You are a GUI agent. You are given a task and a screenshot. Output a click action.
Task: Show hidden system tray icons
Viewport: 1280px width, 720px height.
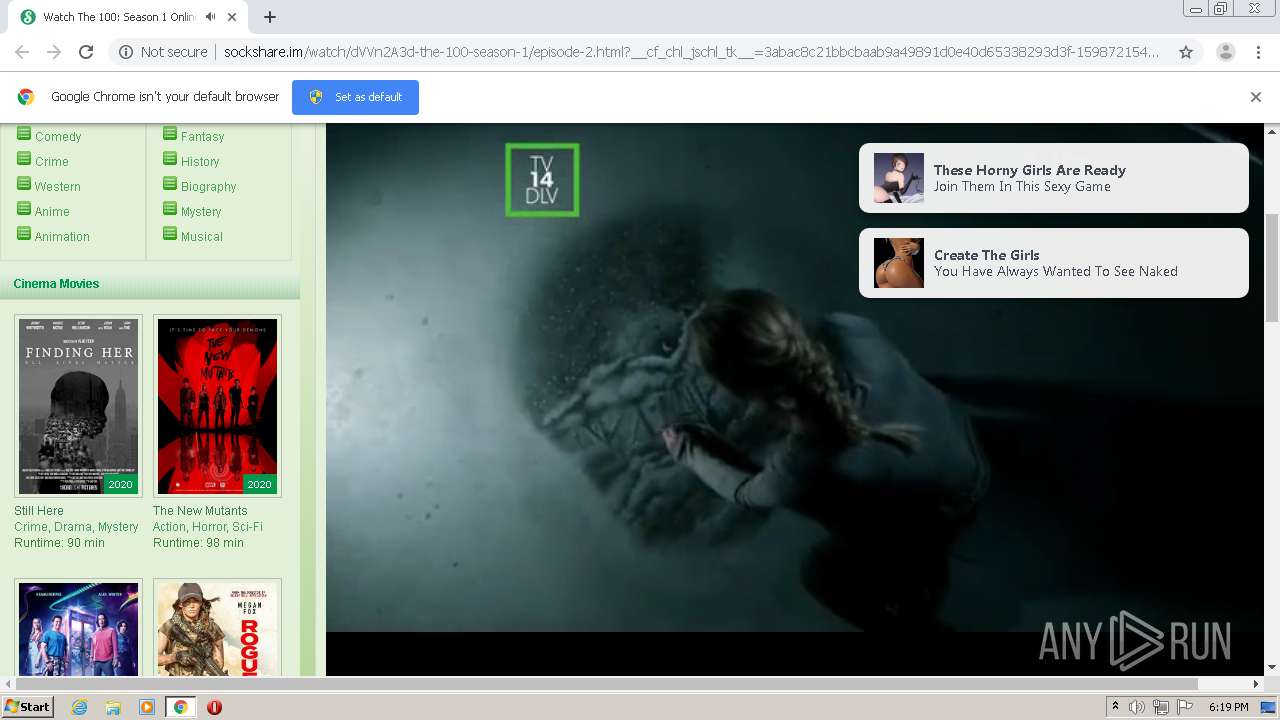point(1115,707)
